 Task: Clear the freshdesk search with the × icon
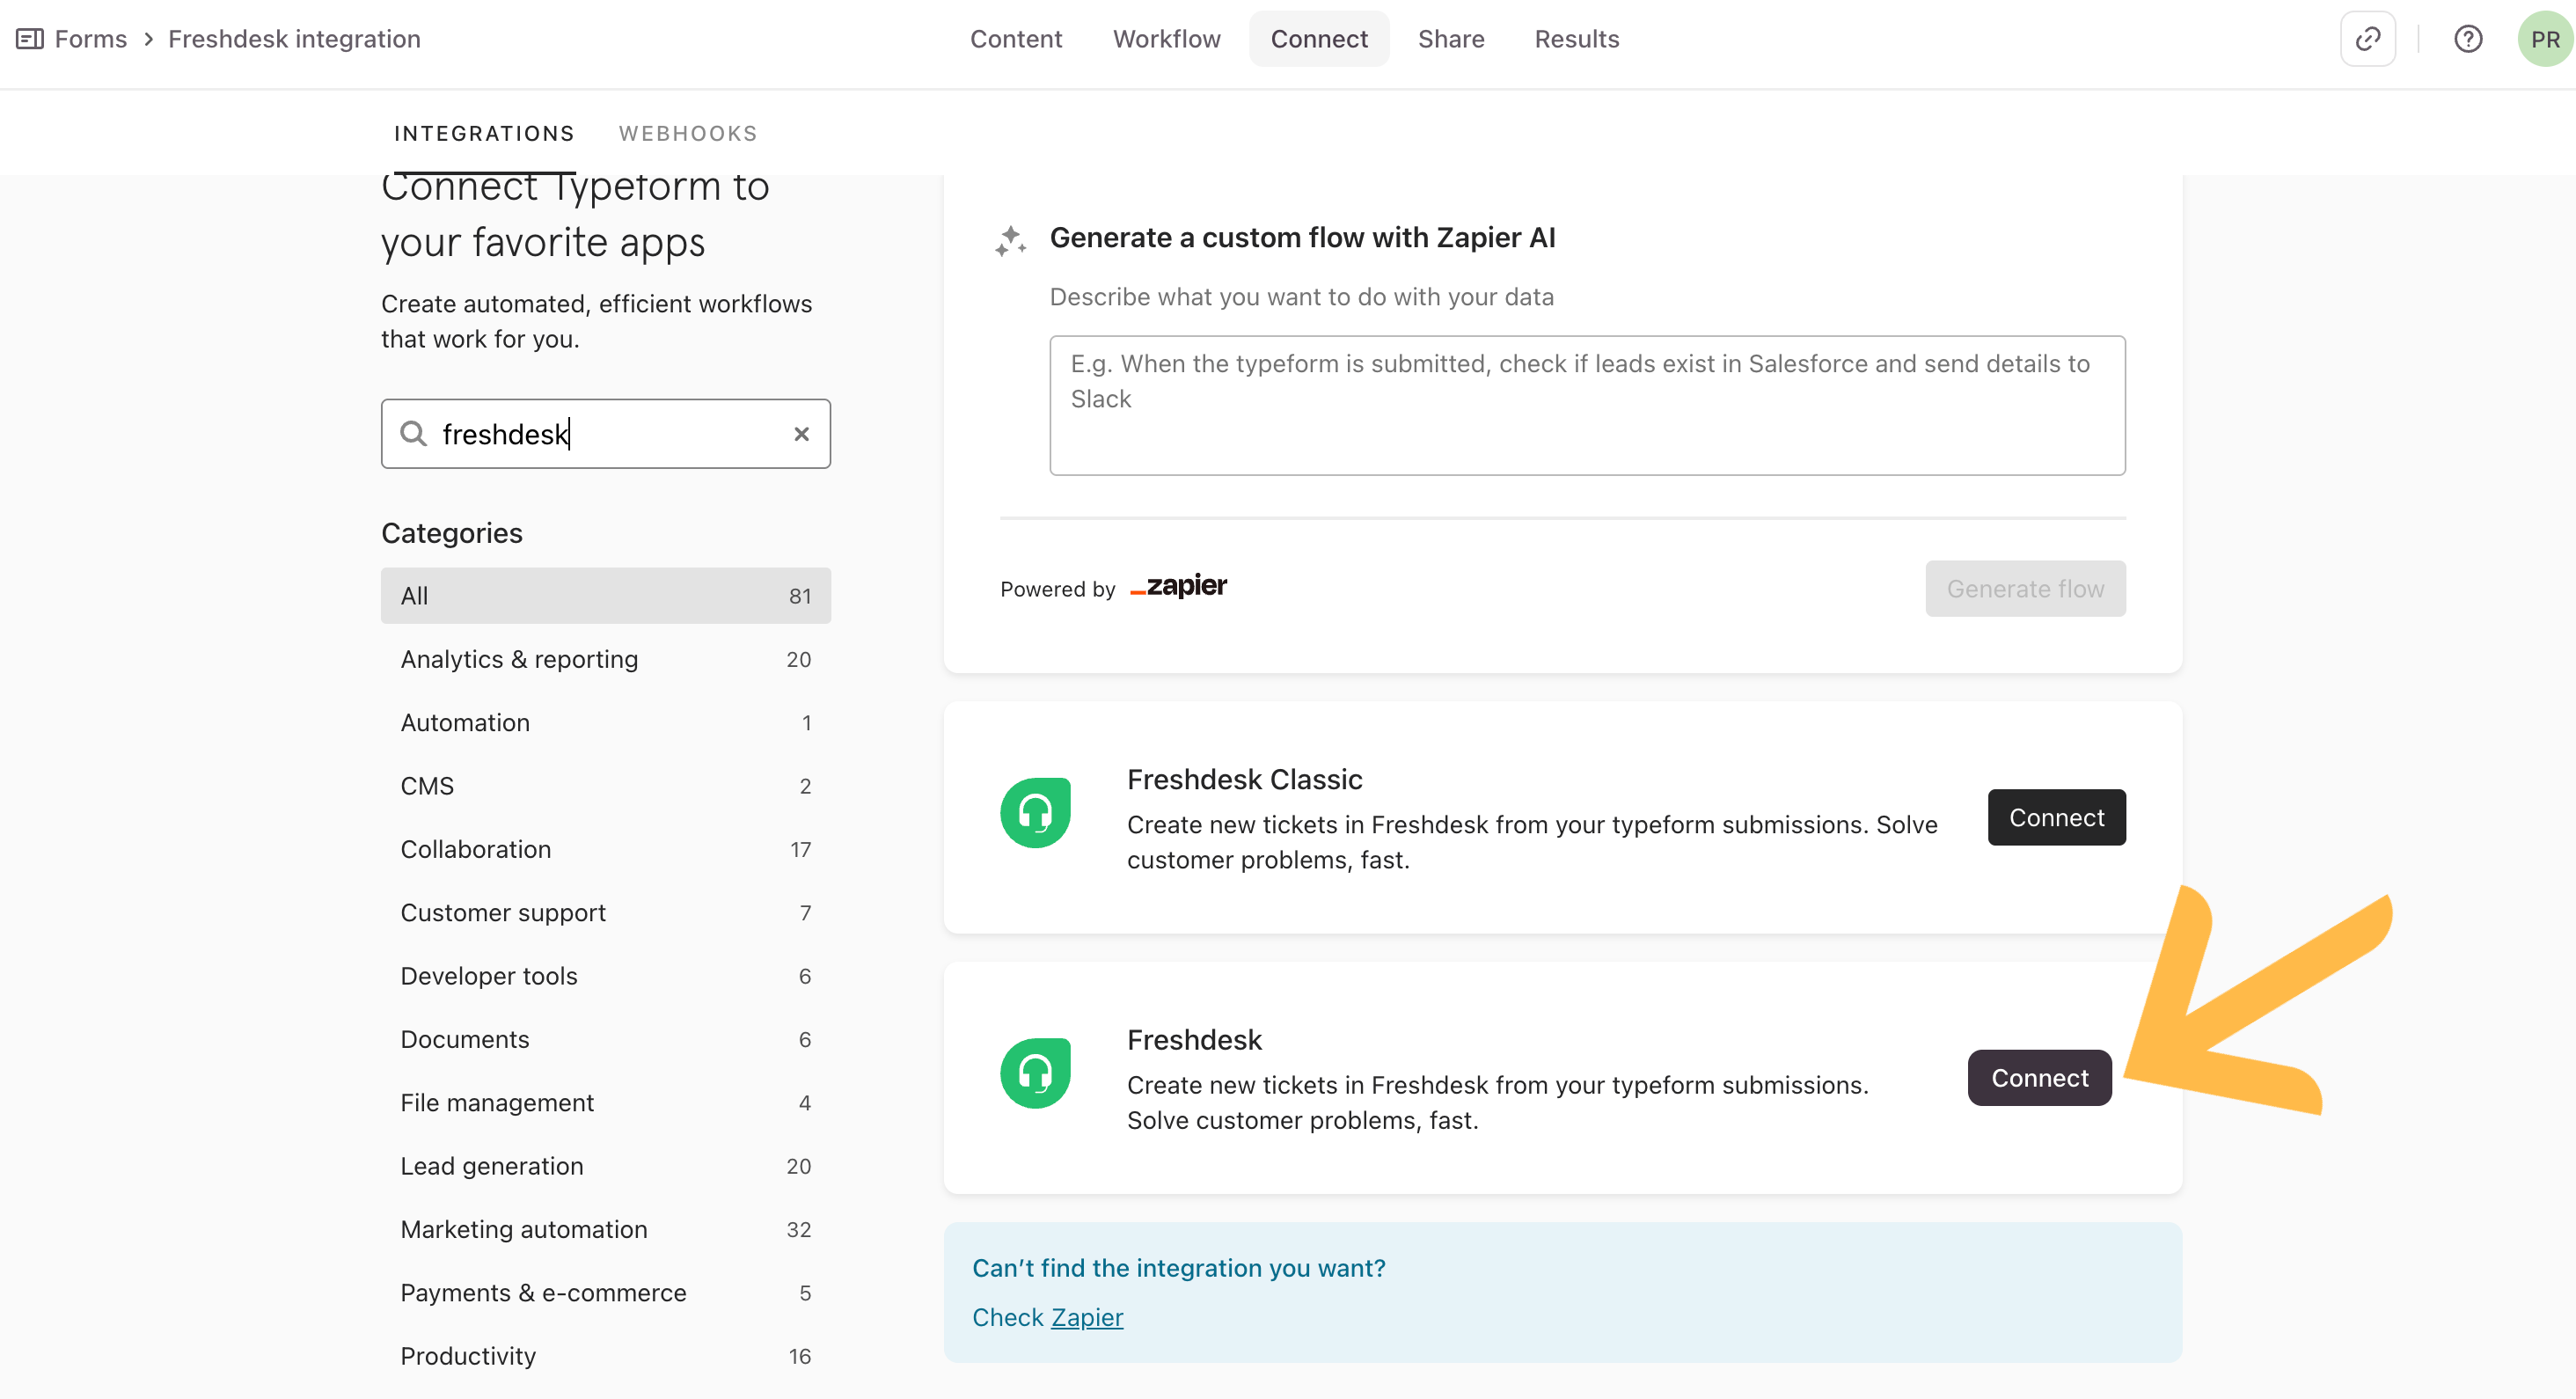[x=801, y=433]
